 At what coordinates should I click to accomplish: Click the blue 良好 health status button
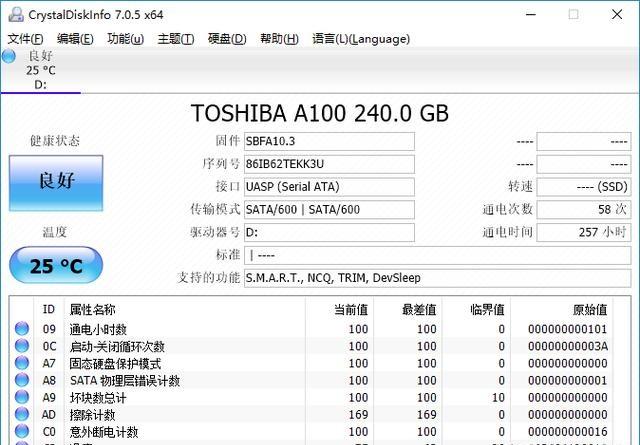[x=56, y=183]
